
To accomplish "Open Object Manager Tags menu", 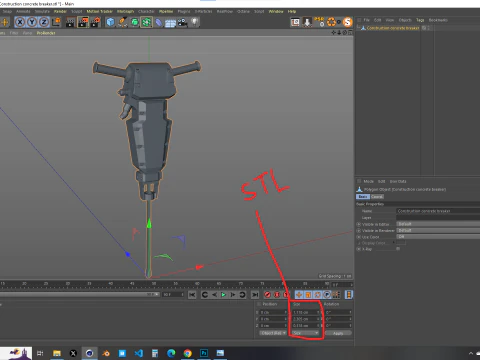I will click(420, 20).
